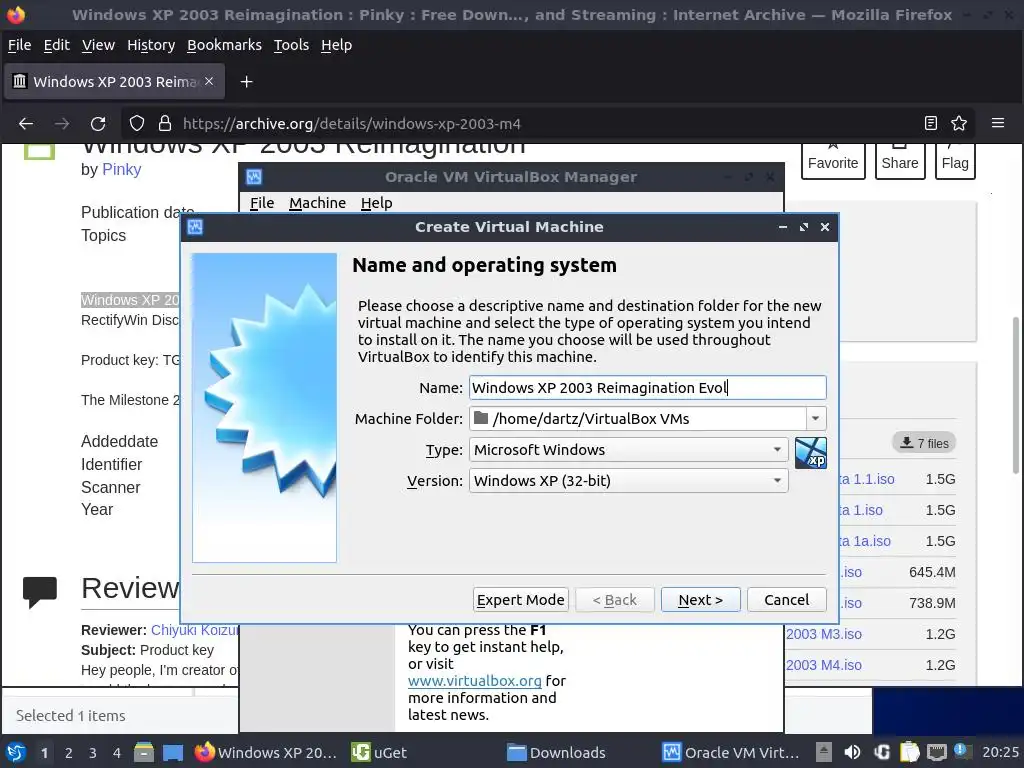Click the taskbar clock 20:25

pos(1000,752)
